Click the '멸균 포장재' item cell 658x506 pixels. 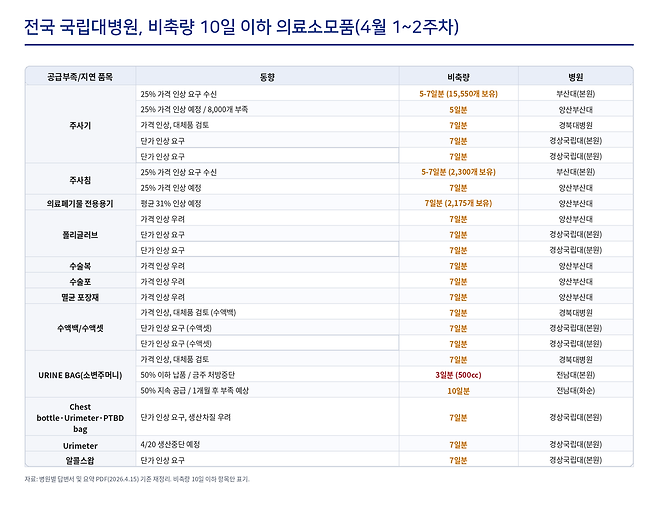pos(80,297)
